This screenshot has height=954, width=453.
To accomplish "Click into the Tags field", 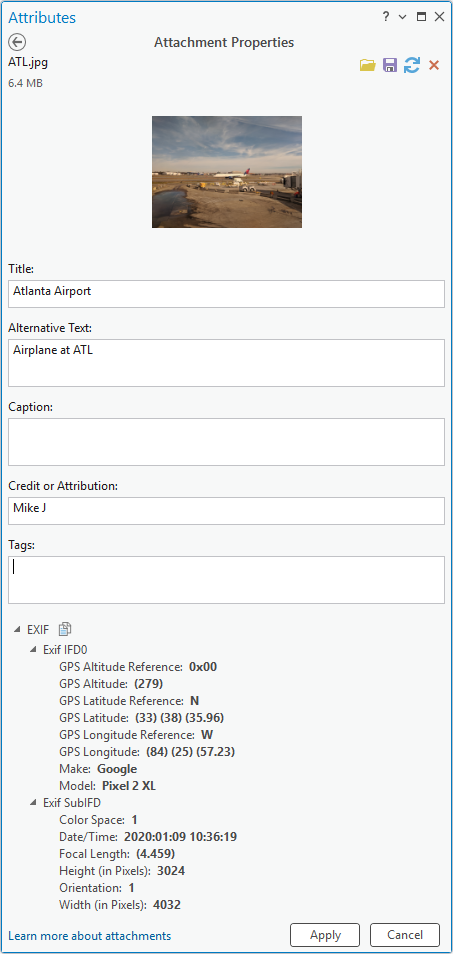I will point(226,580).
